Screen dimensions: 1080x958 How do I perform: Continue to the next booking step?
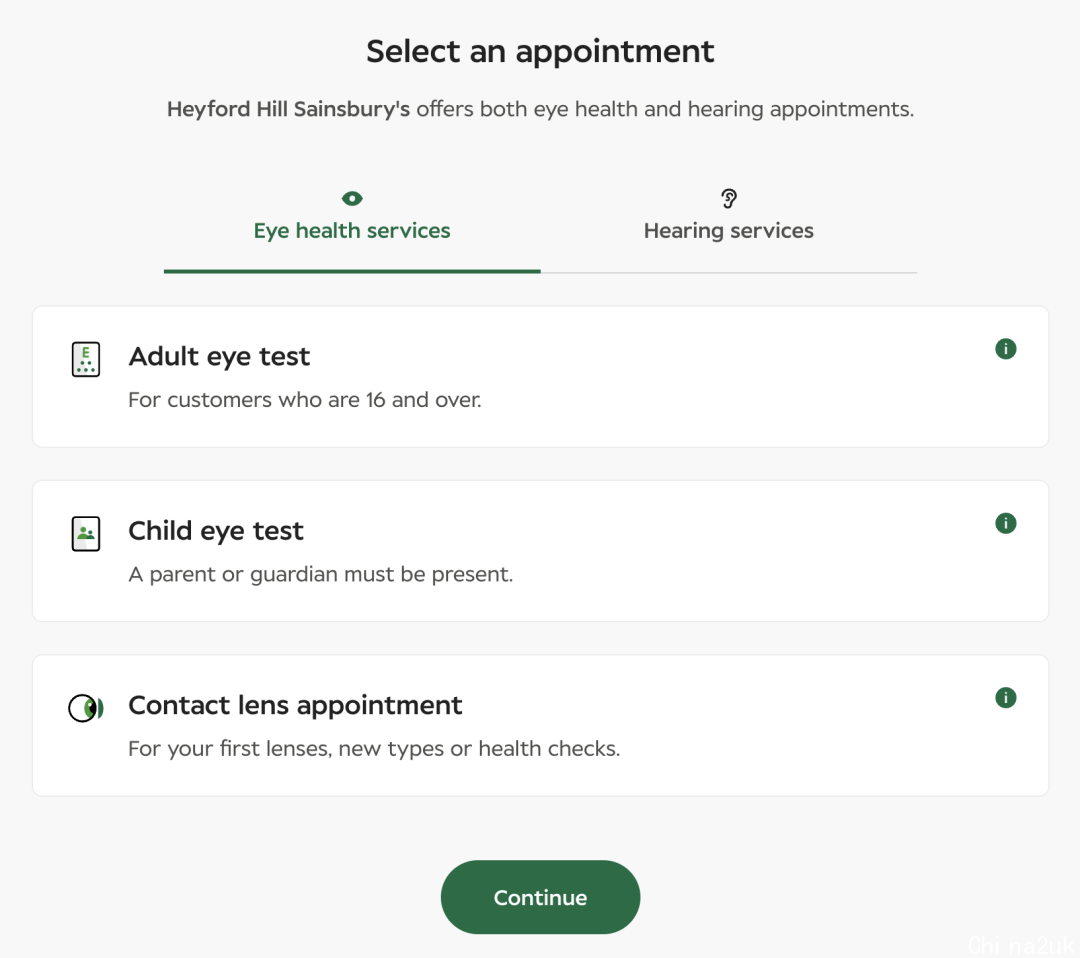click(541, 897)
